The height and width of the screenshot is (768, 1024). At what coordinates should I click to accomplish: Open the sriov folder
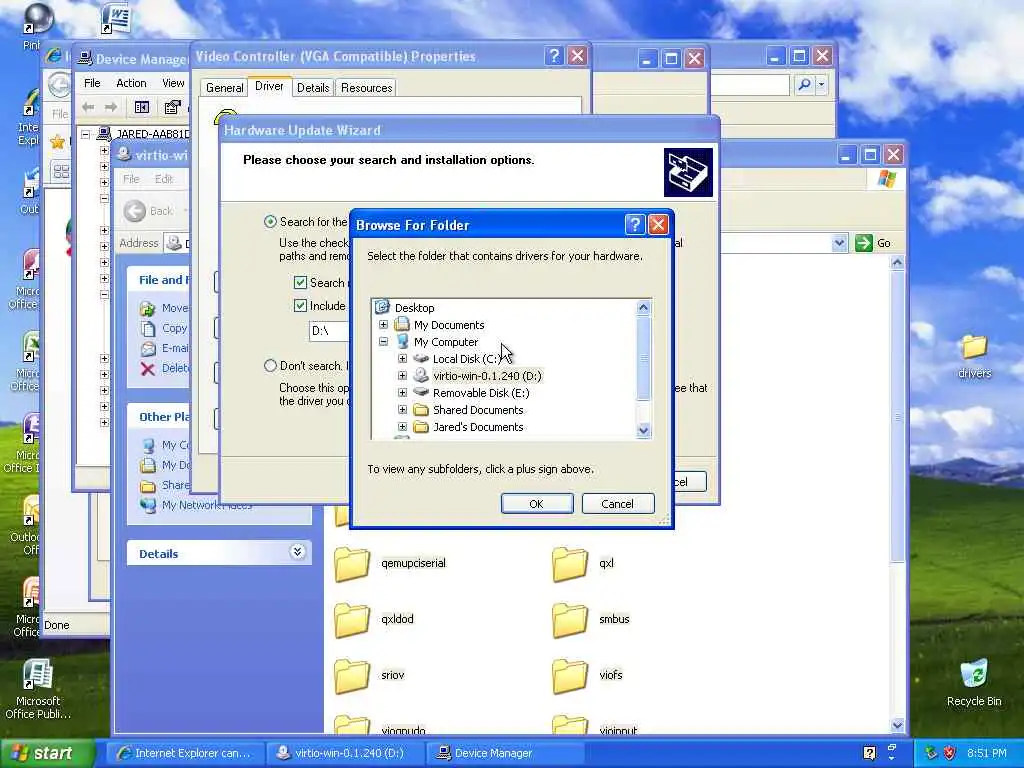370,676
